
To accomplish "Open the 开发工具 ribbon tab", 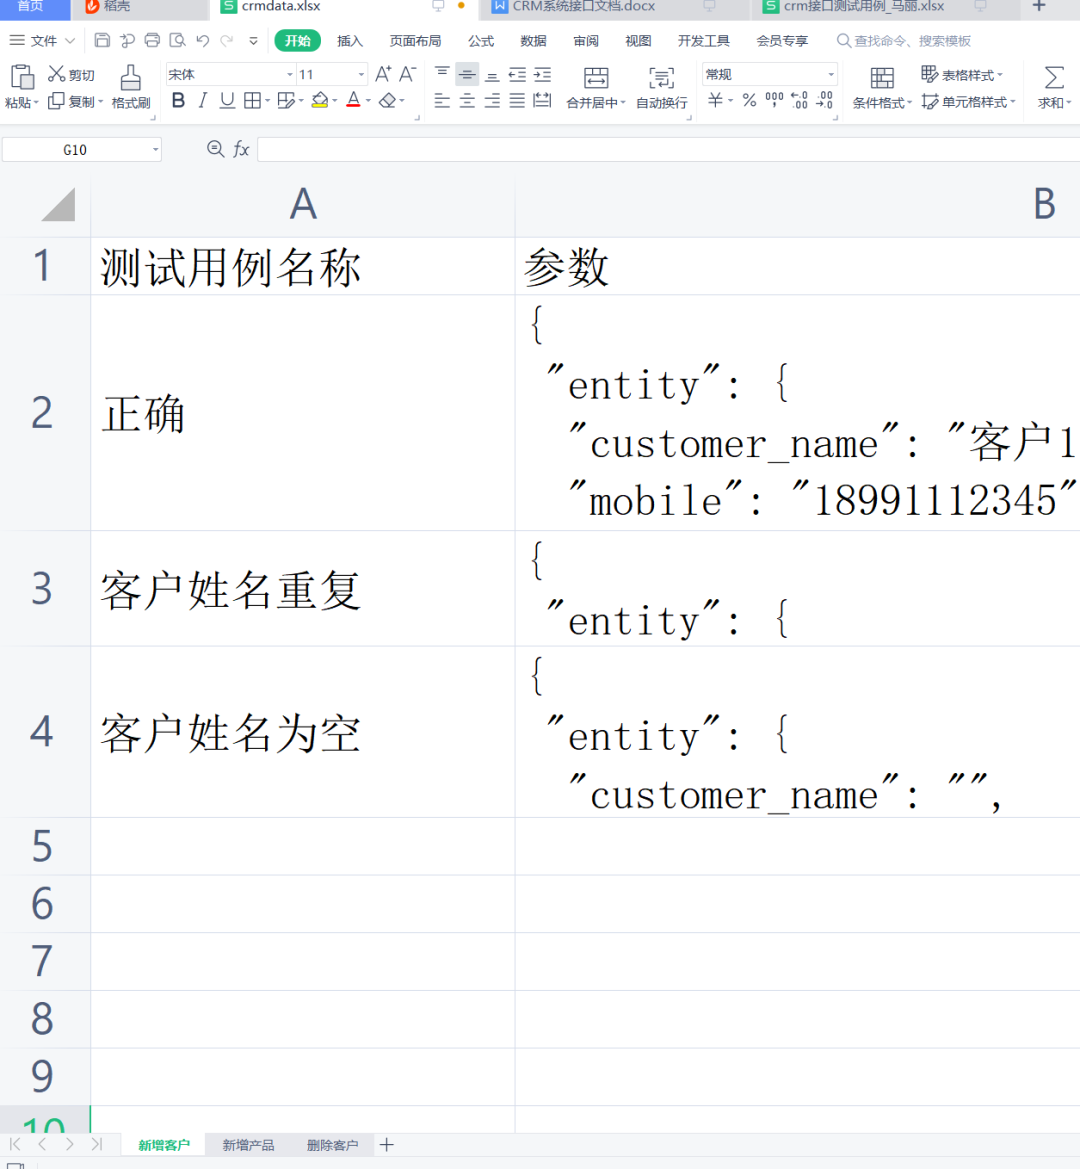I will tap(703, 41).
